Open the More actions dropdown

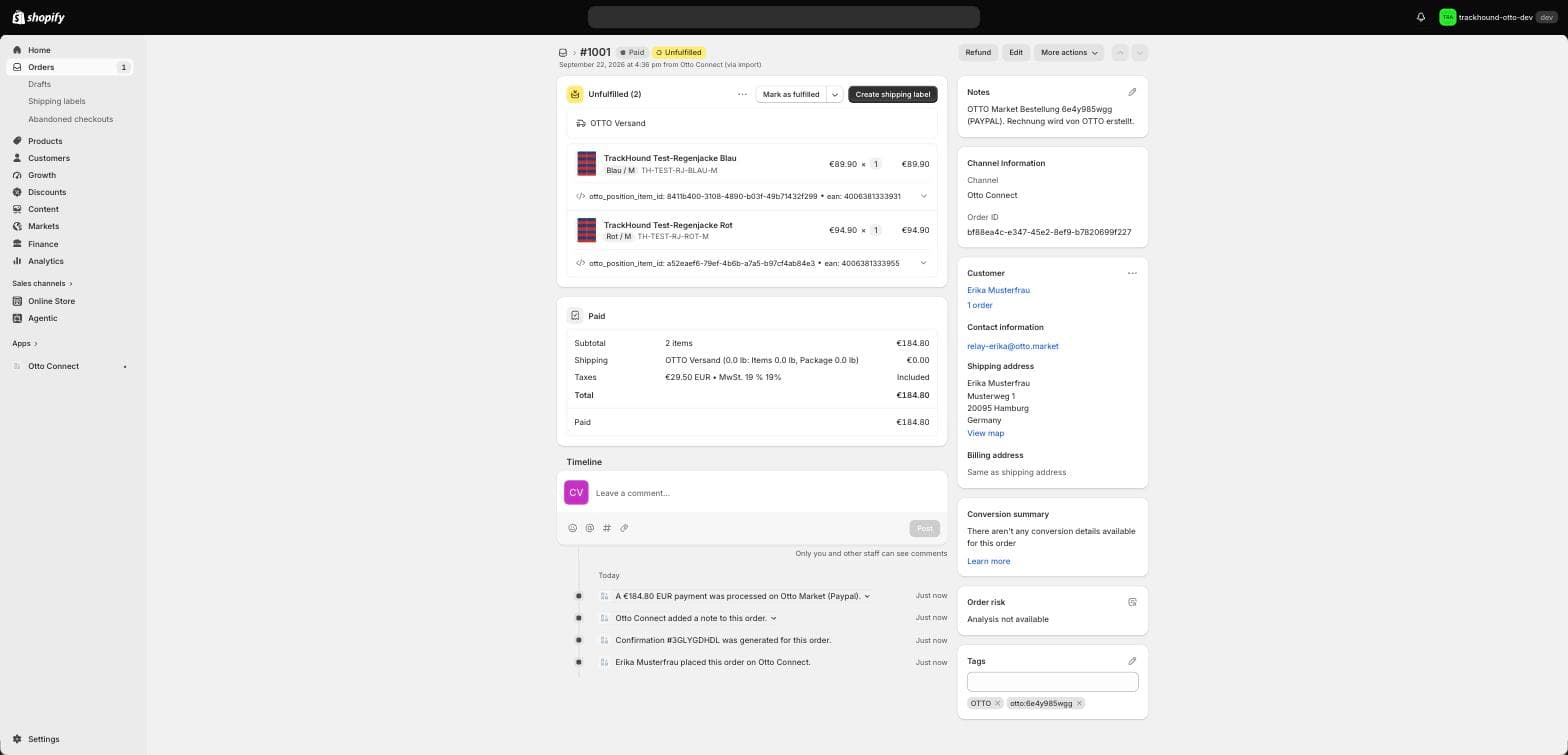tap(1069, 53)
